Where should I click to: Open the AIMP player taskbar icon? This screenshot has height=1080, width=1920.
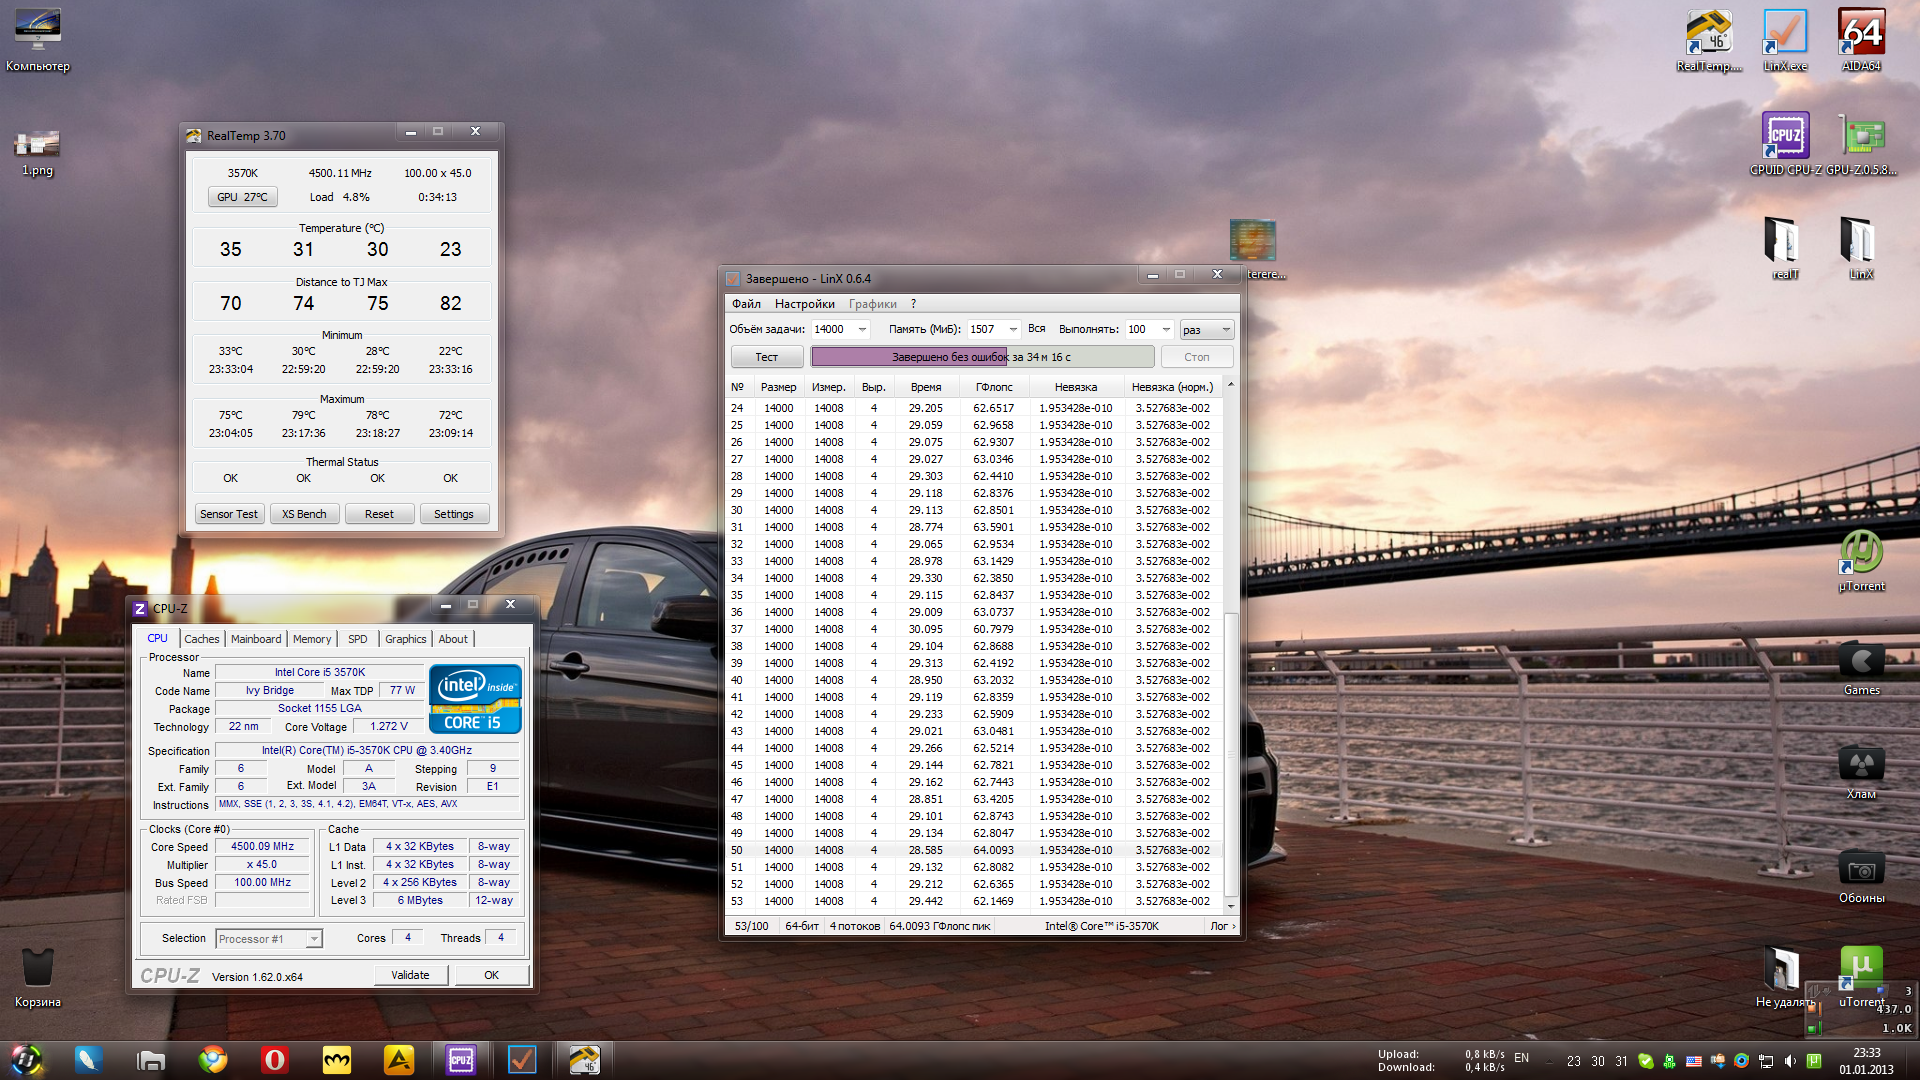coord(399,1059)
